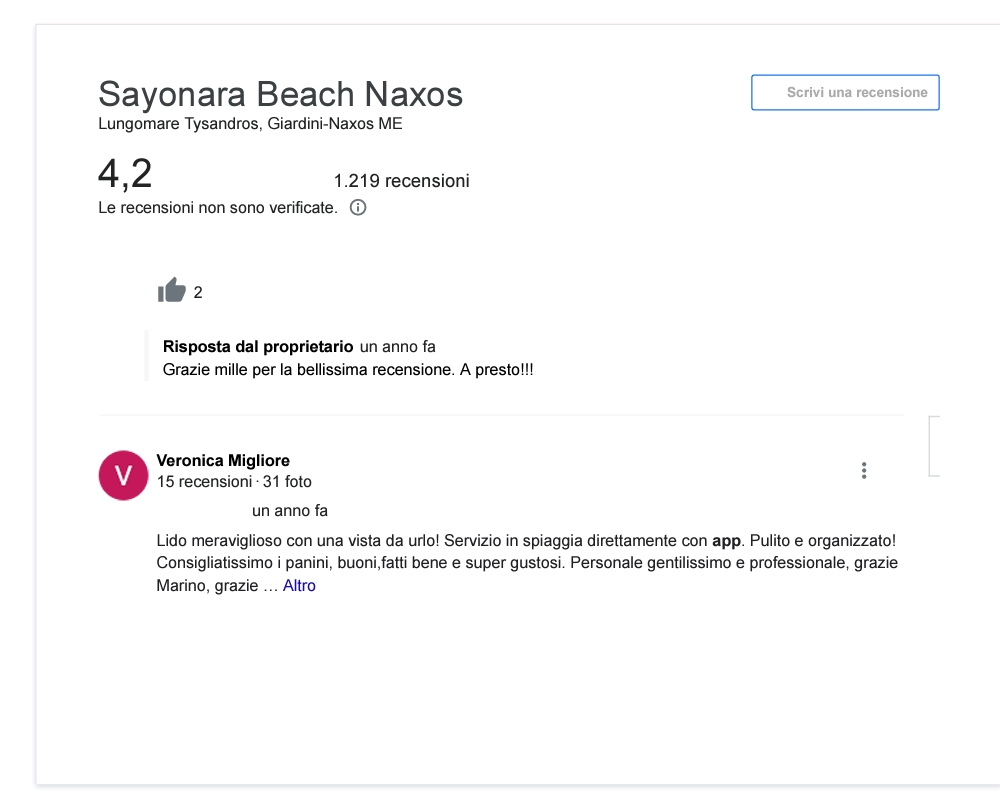The image size is (1000, 794).
Task: Click the Sayonara Beach Naxos title
Action: pos(280,94)
